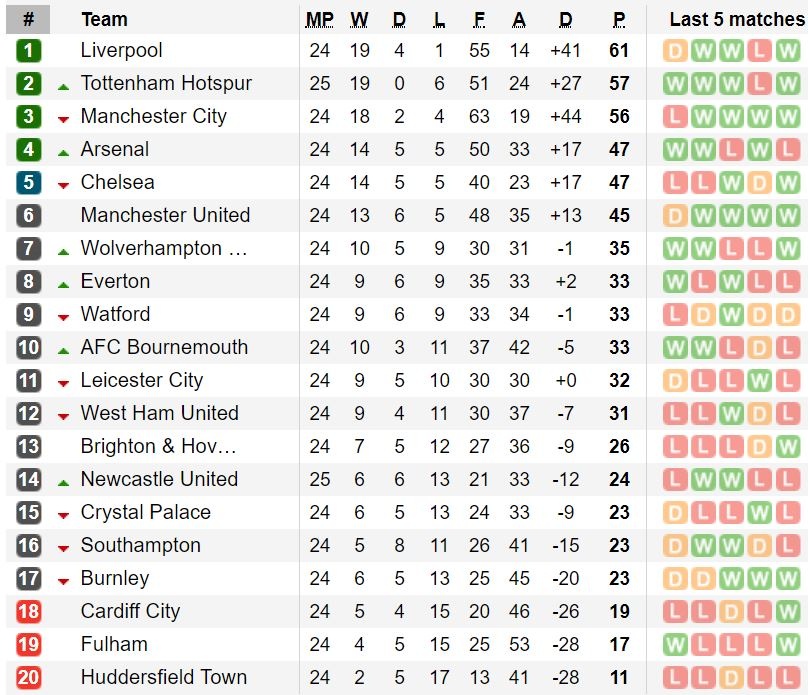Click Fulham's first last-five result, the win badge
The width and height of the screenshot is (808, 695).
(675, 645)
